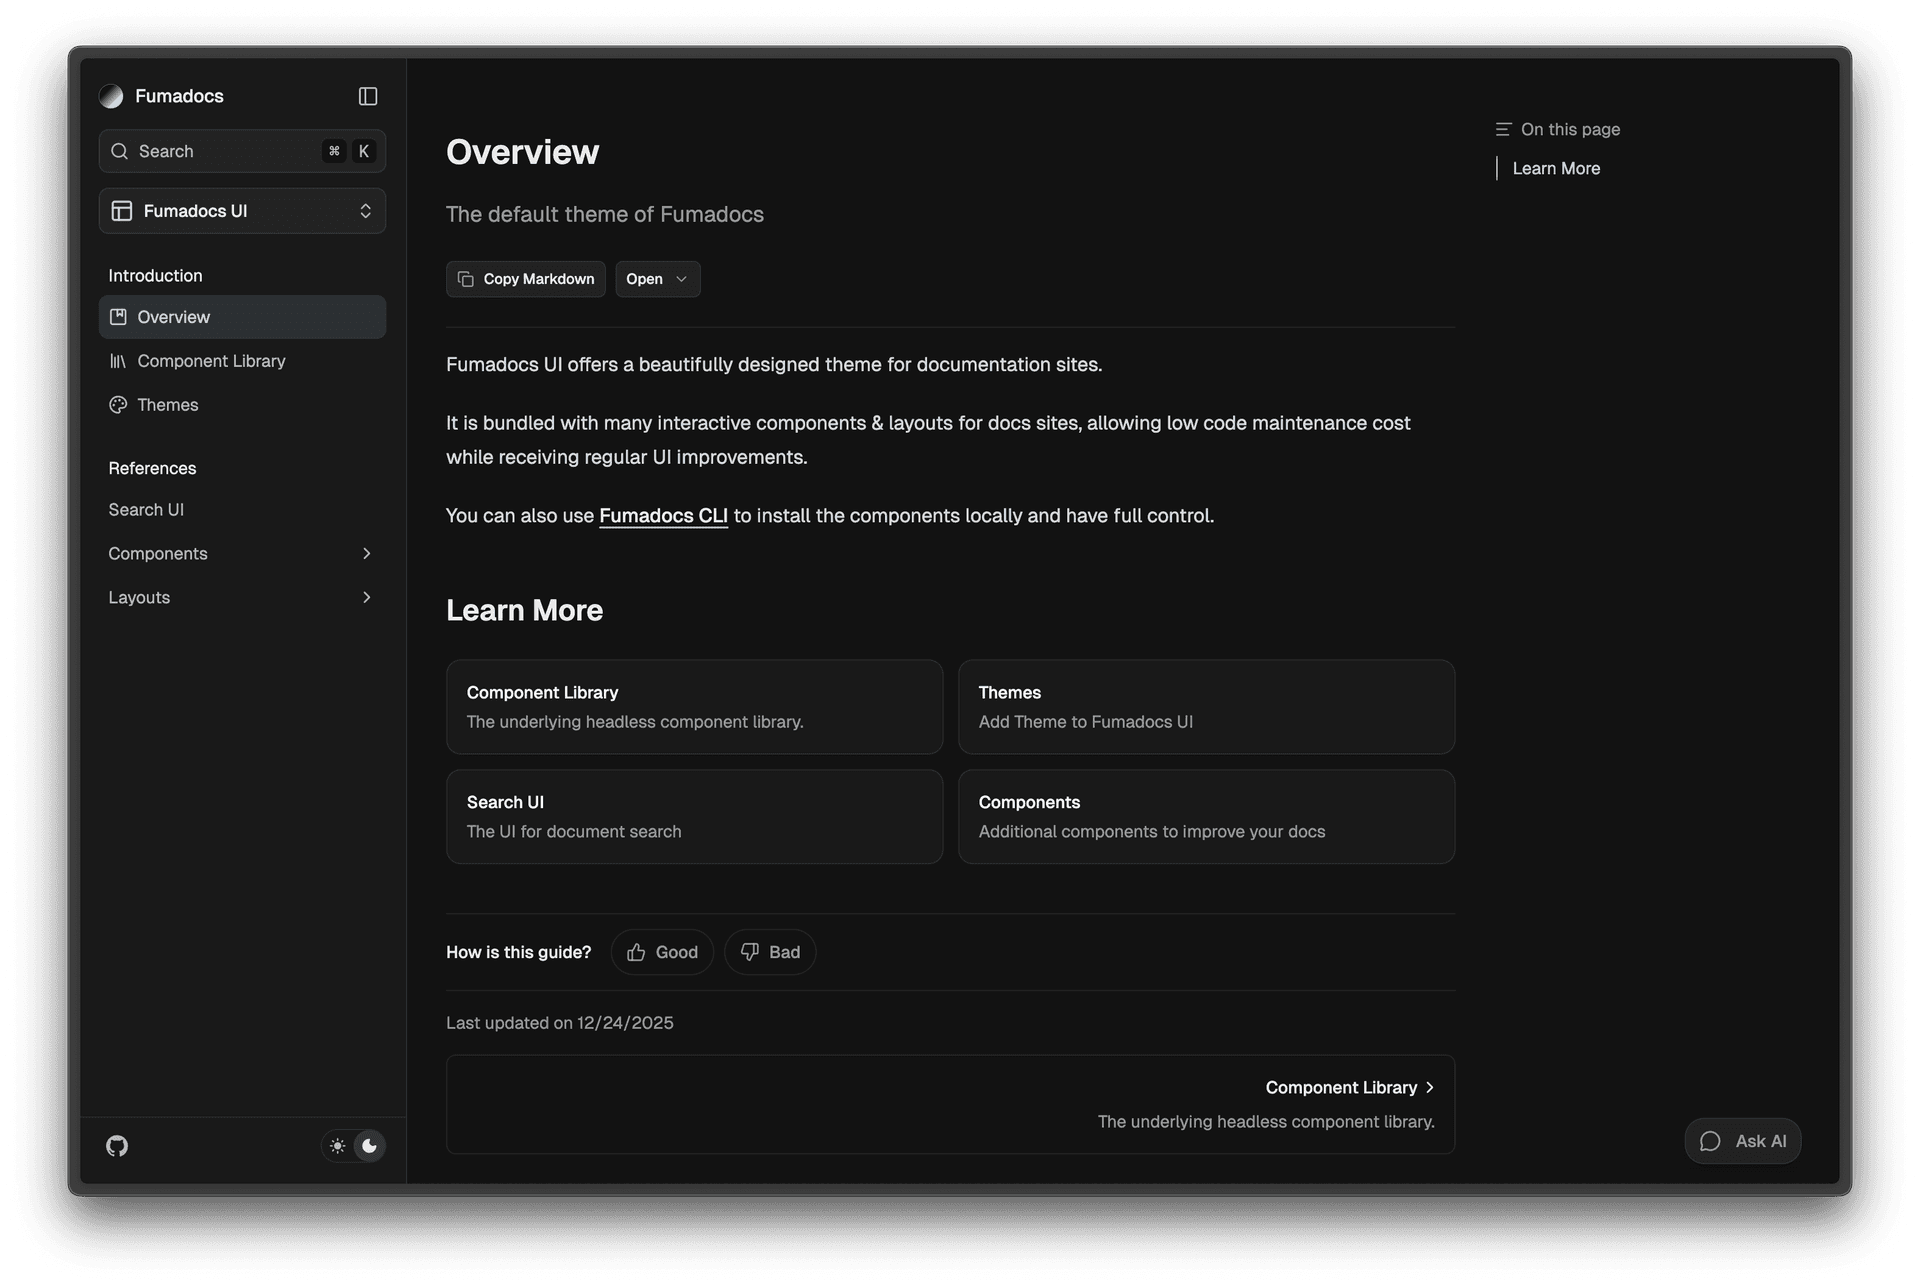Expand the Components section in sidebar
Image resolution: width=1920 pixels, height=1286 pixels.
367,553
